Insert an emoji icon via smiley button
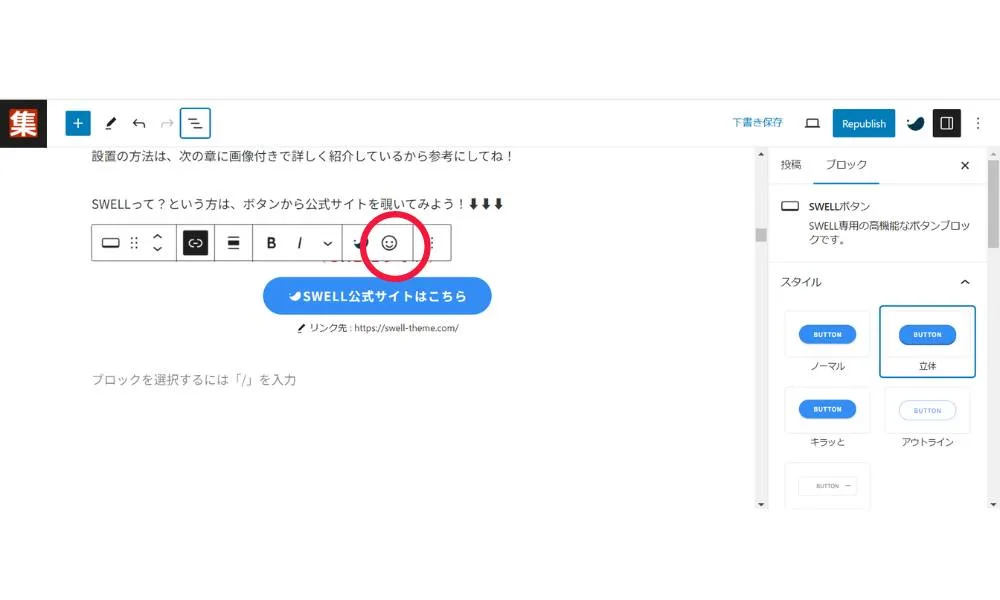1000x600 pixels. coord(389,243)
